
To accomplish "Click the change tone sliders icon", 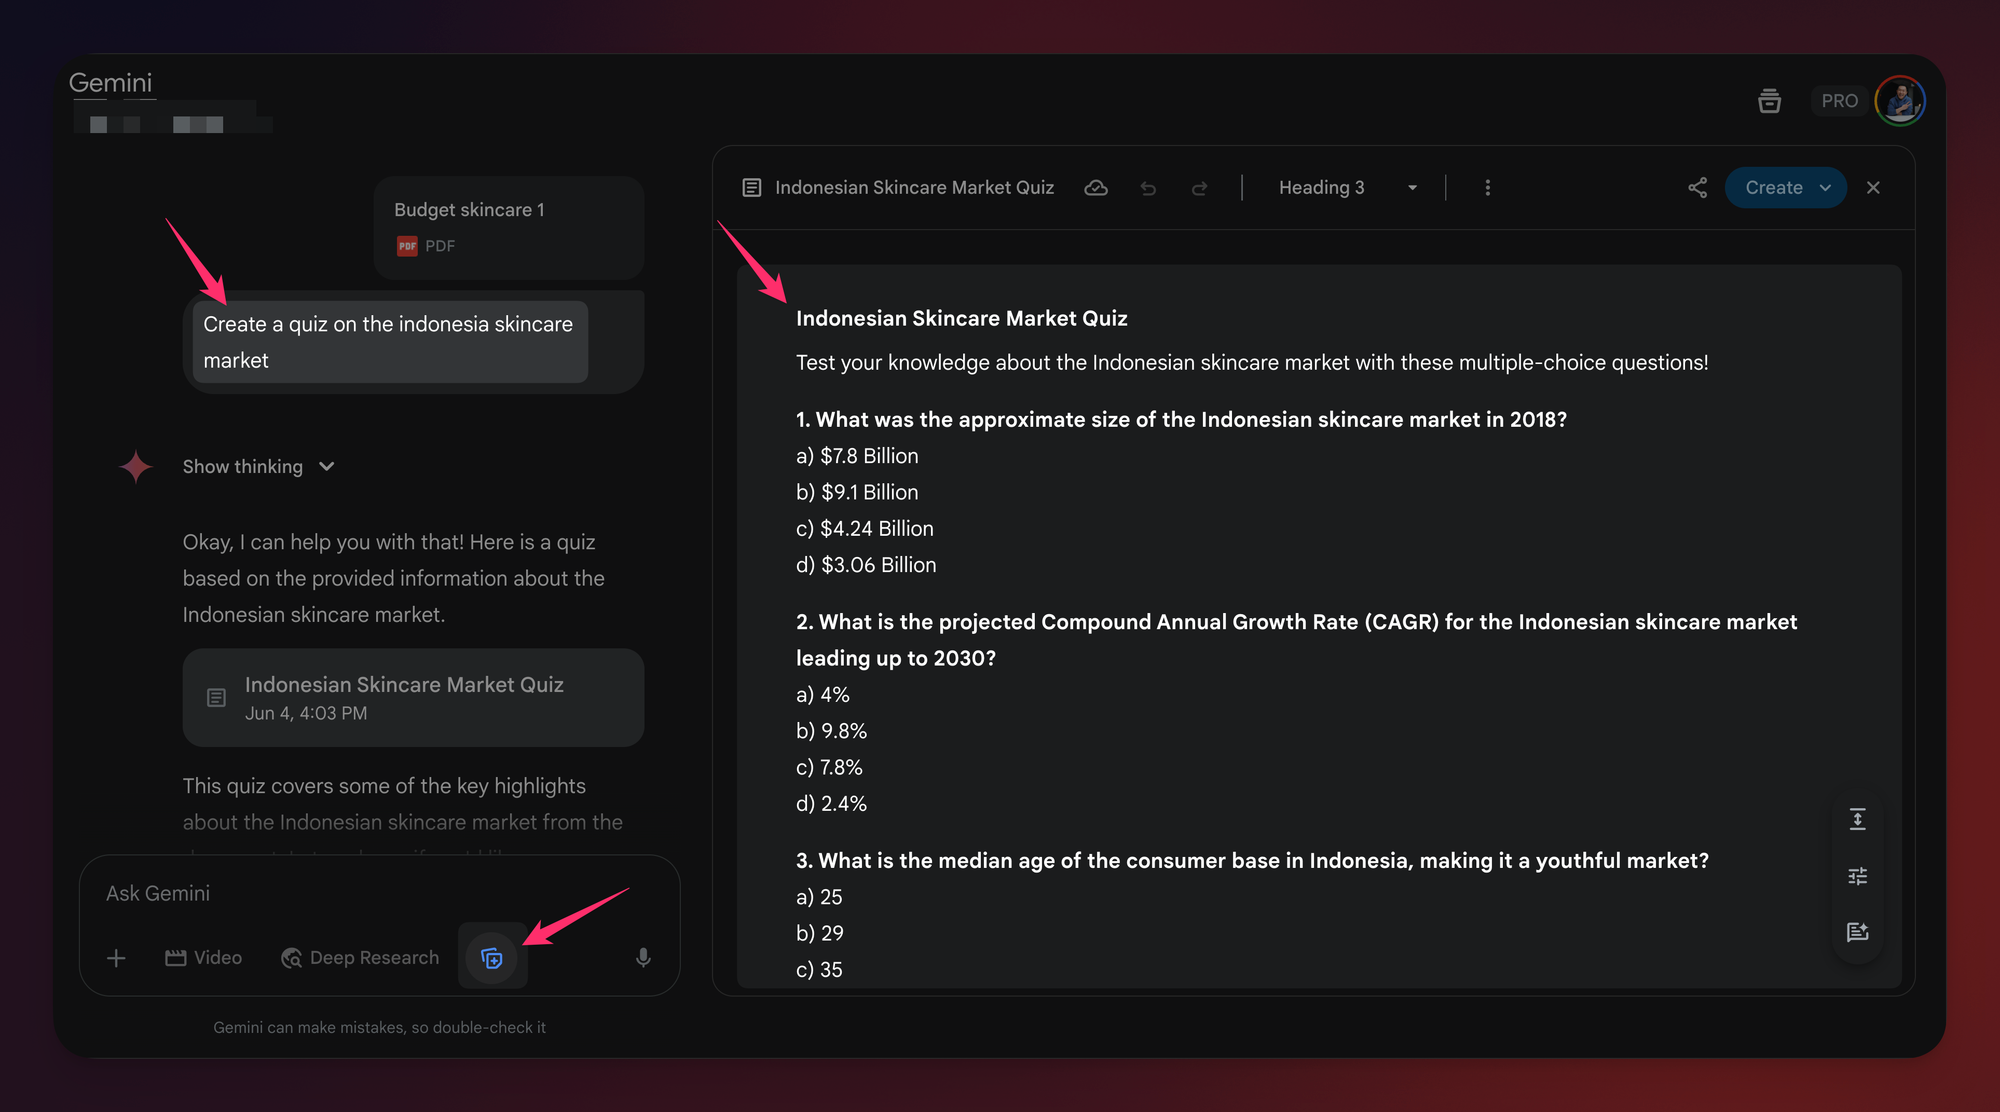I will [1857, 876].
